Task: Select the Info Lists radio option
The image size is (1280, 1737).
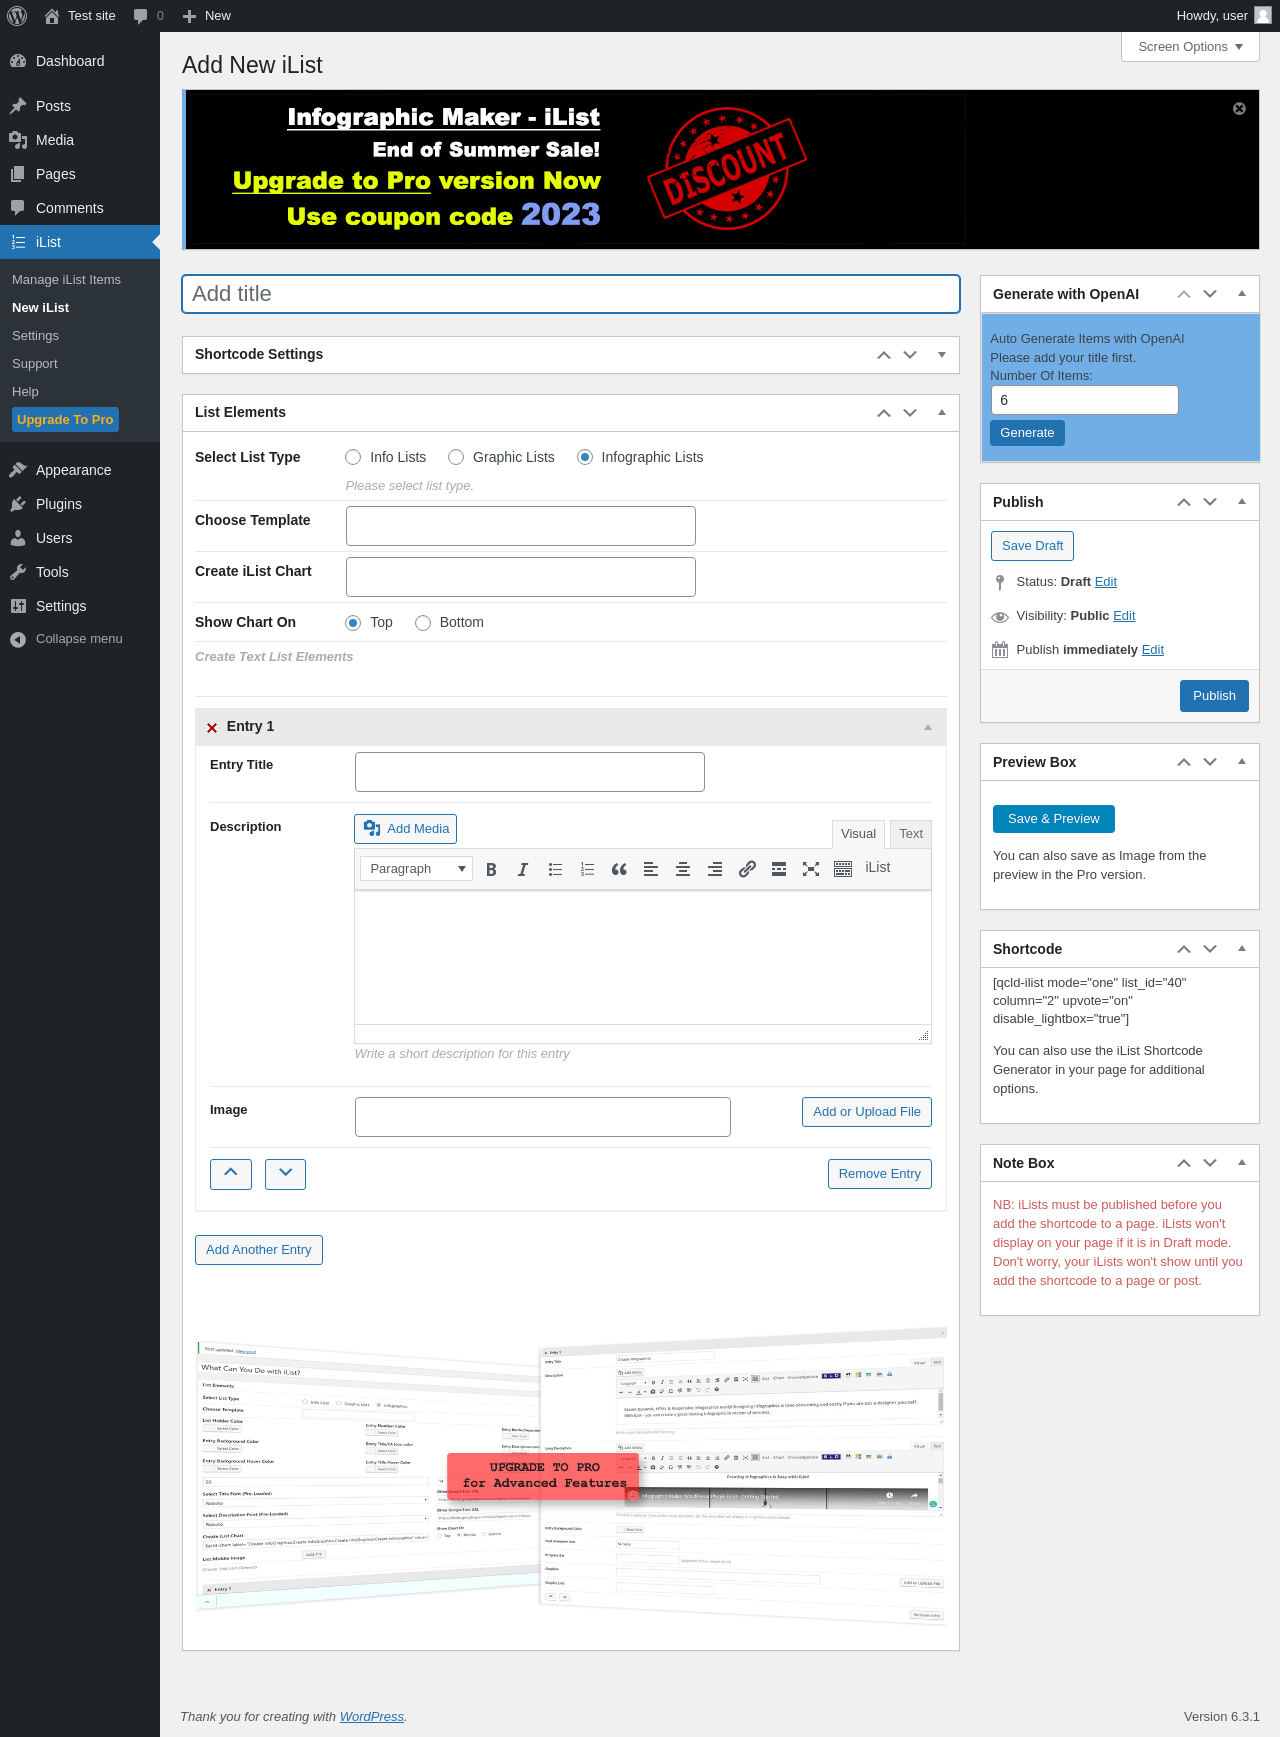Action: click(x=353, y=457)
